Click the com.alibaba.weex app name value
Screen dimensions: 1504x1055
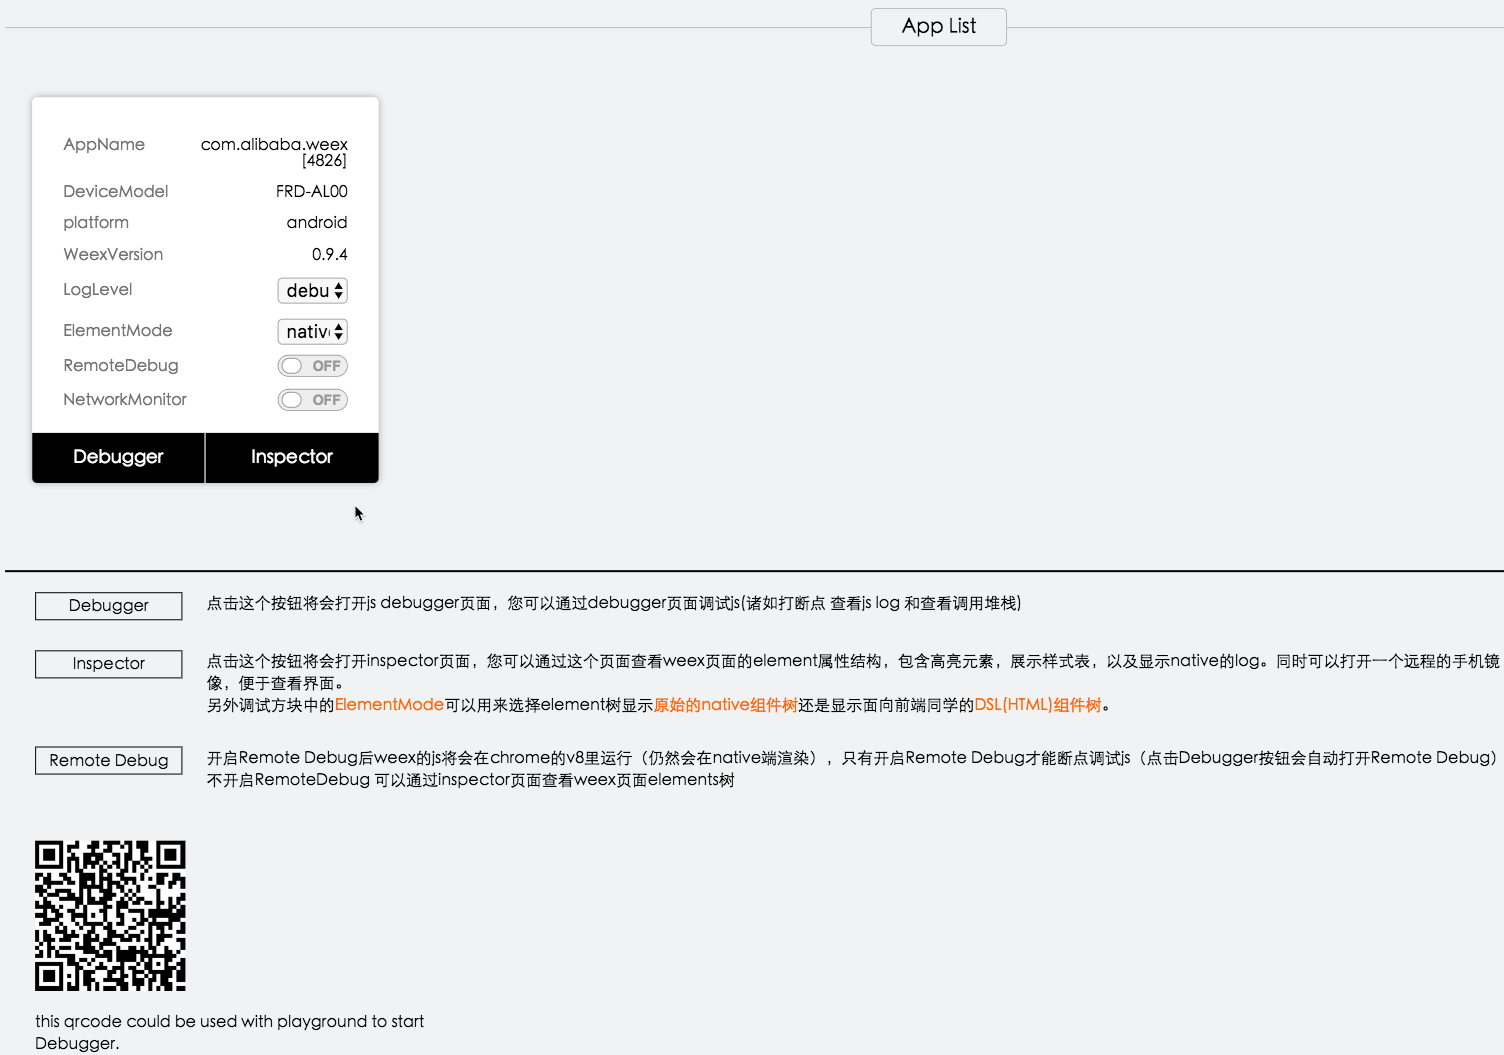[x=274, y=145]
